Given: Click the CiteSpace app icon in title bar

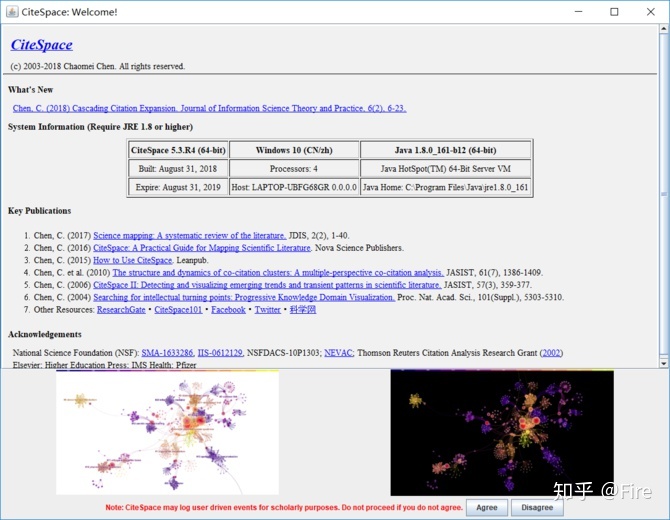Looking at the screenshot, I should 11,12.
